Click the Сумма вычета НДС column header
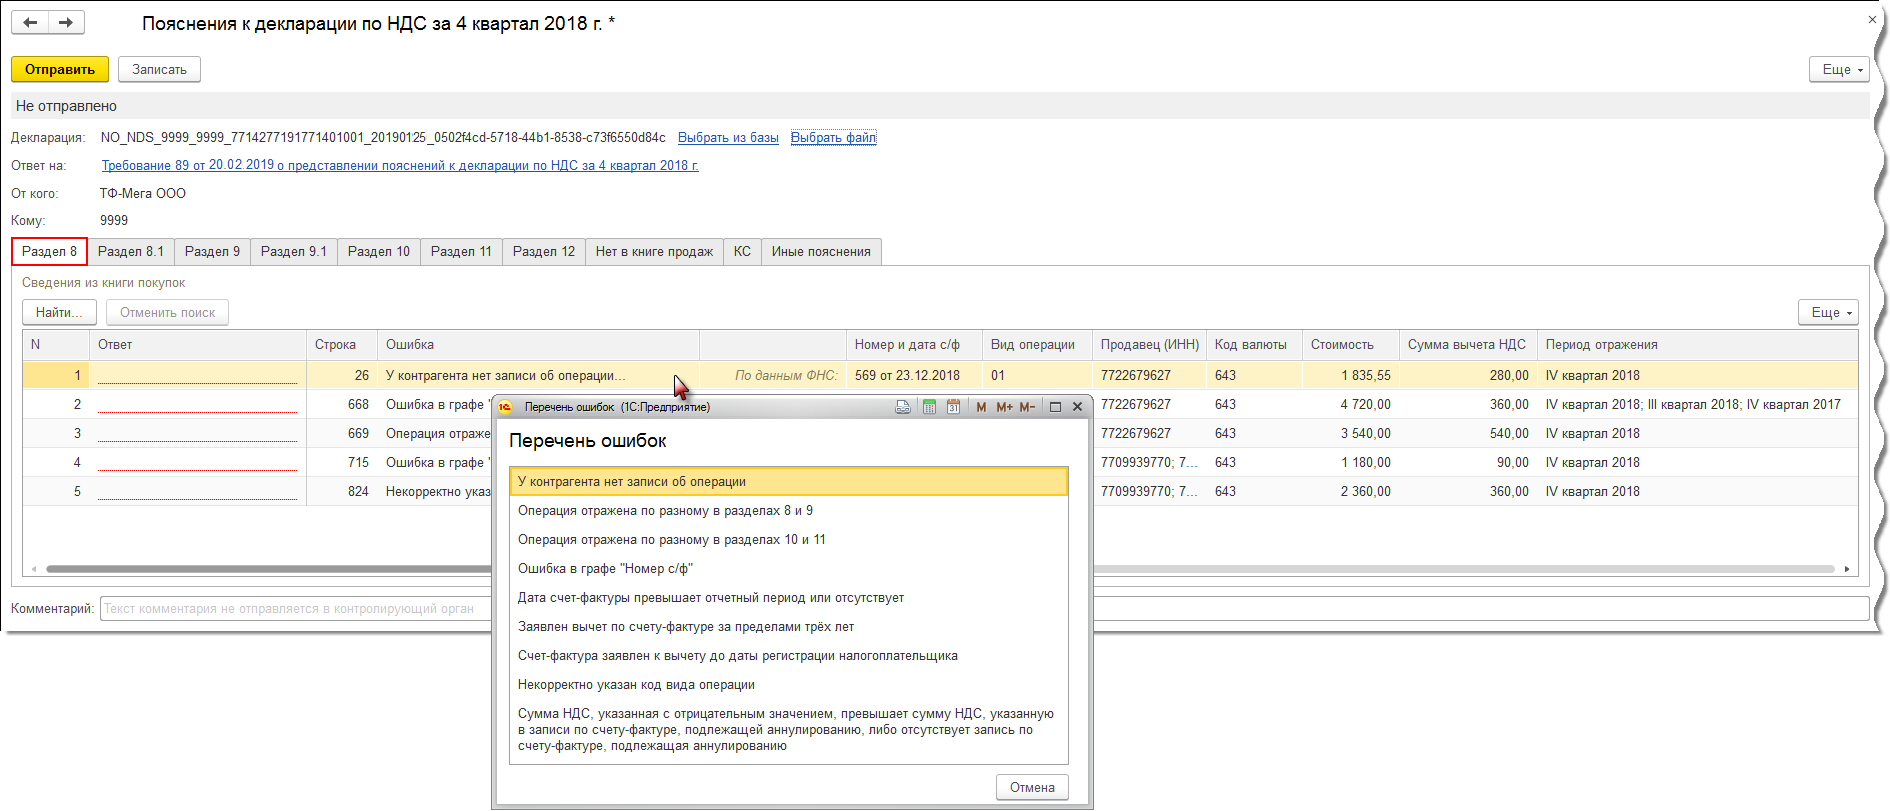Viewport: 1890px width, 811px height. [x=1467, y=344]
